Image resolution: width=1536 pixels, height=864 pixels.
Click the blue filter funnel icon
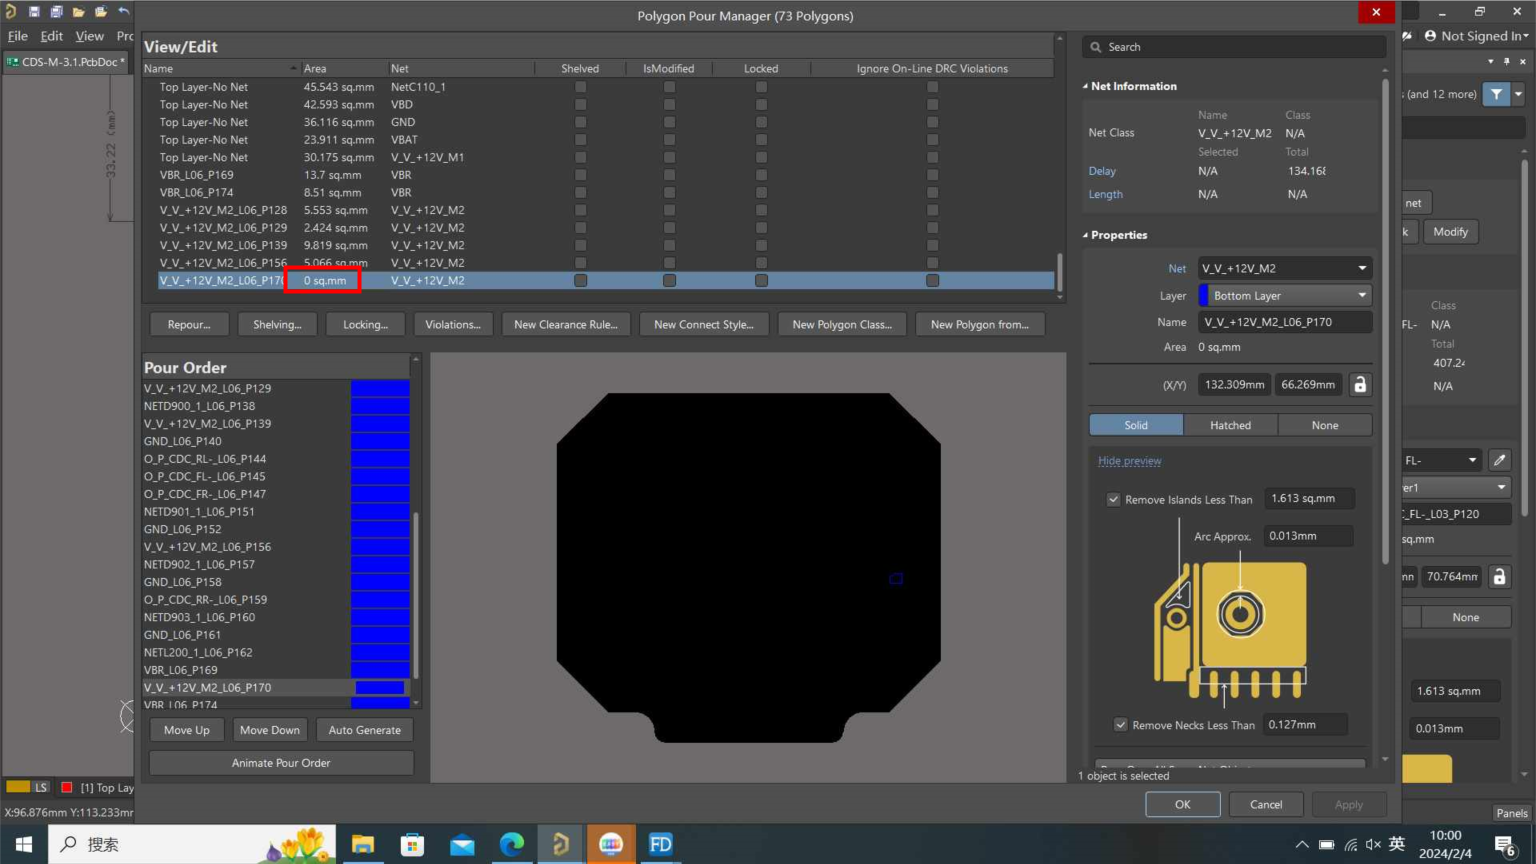pyautogui.click(x=1496, y=94)
